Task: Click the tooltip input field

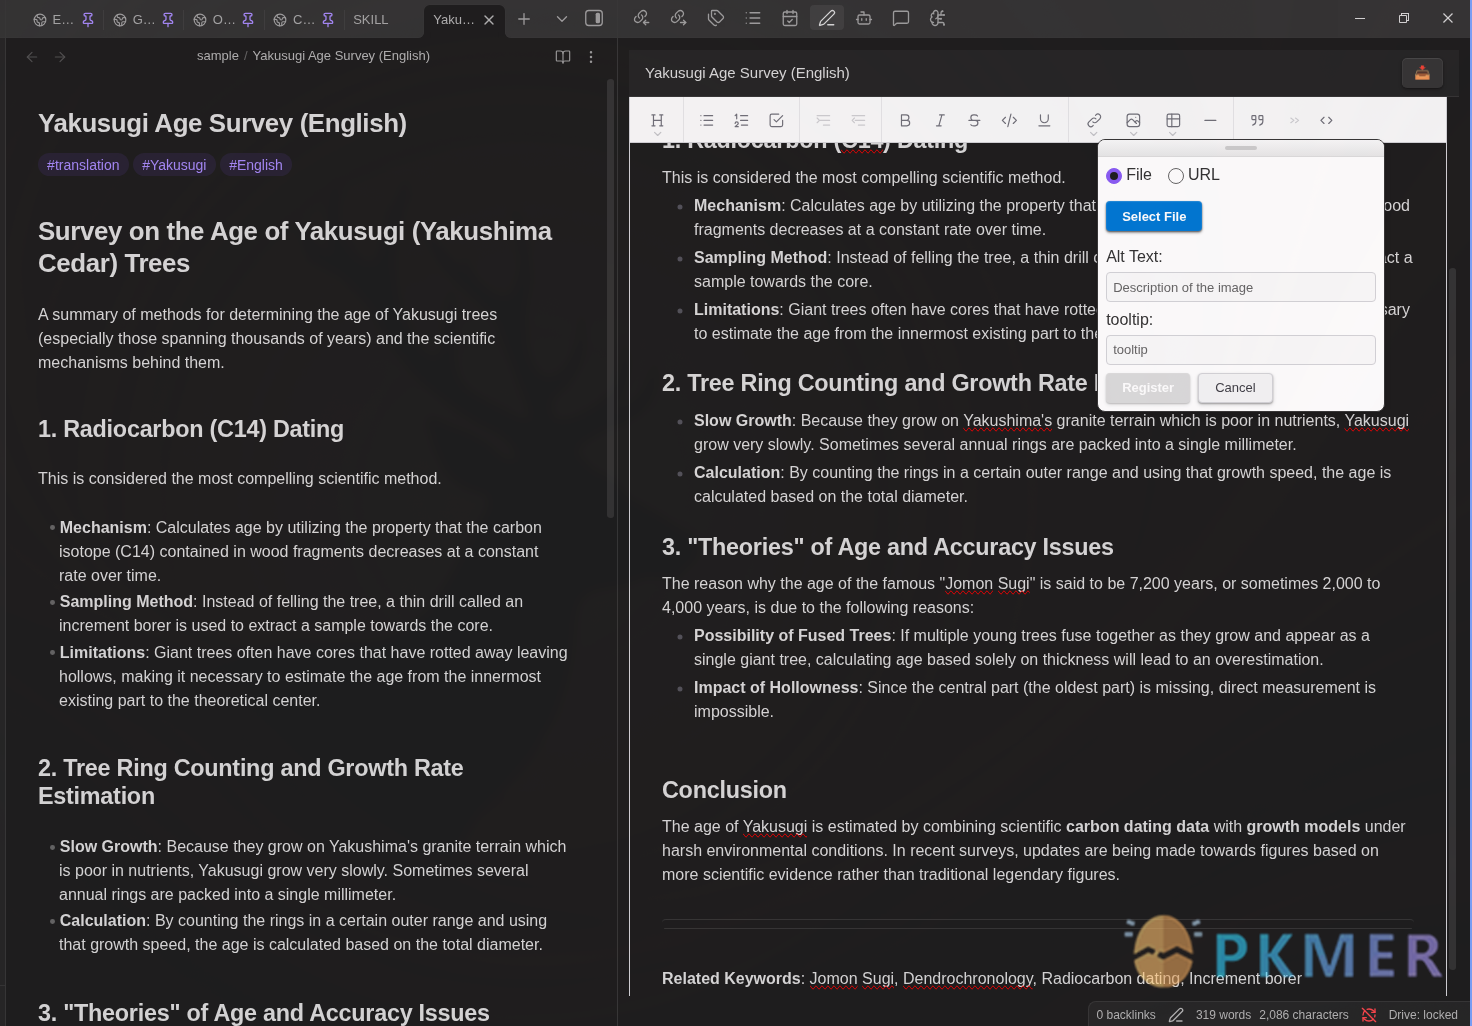Action: point(1240,350)
